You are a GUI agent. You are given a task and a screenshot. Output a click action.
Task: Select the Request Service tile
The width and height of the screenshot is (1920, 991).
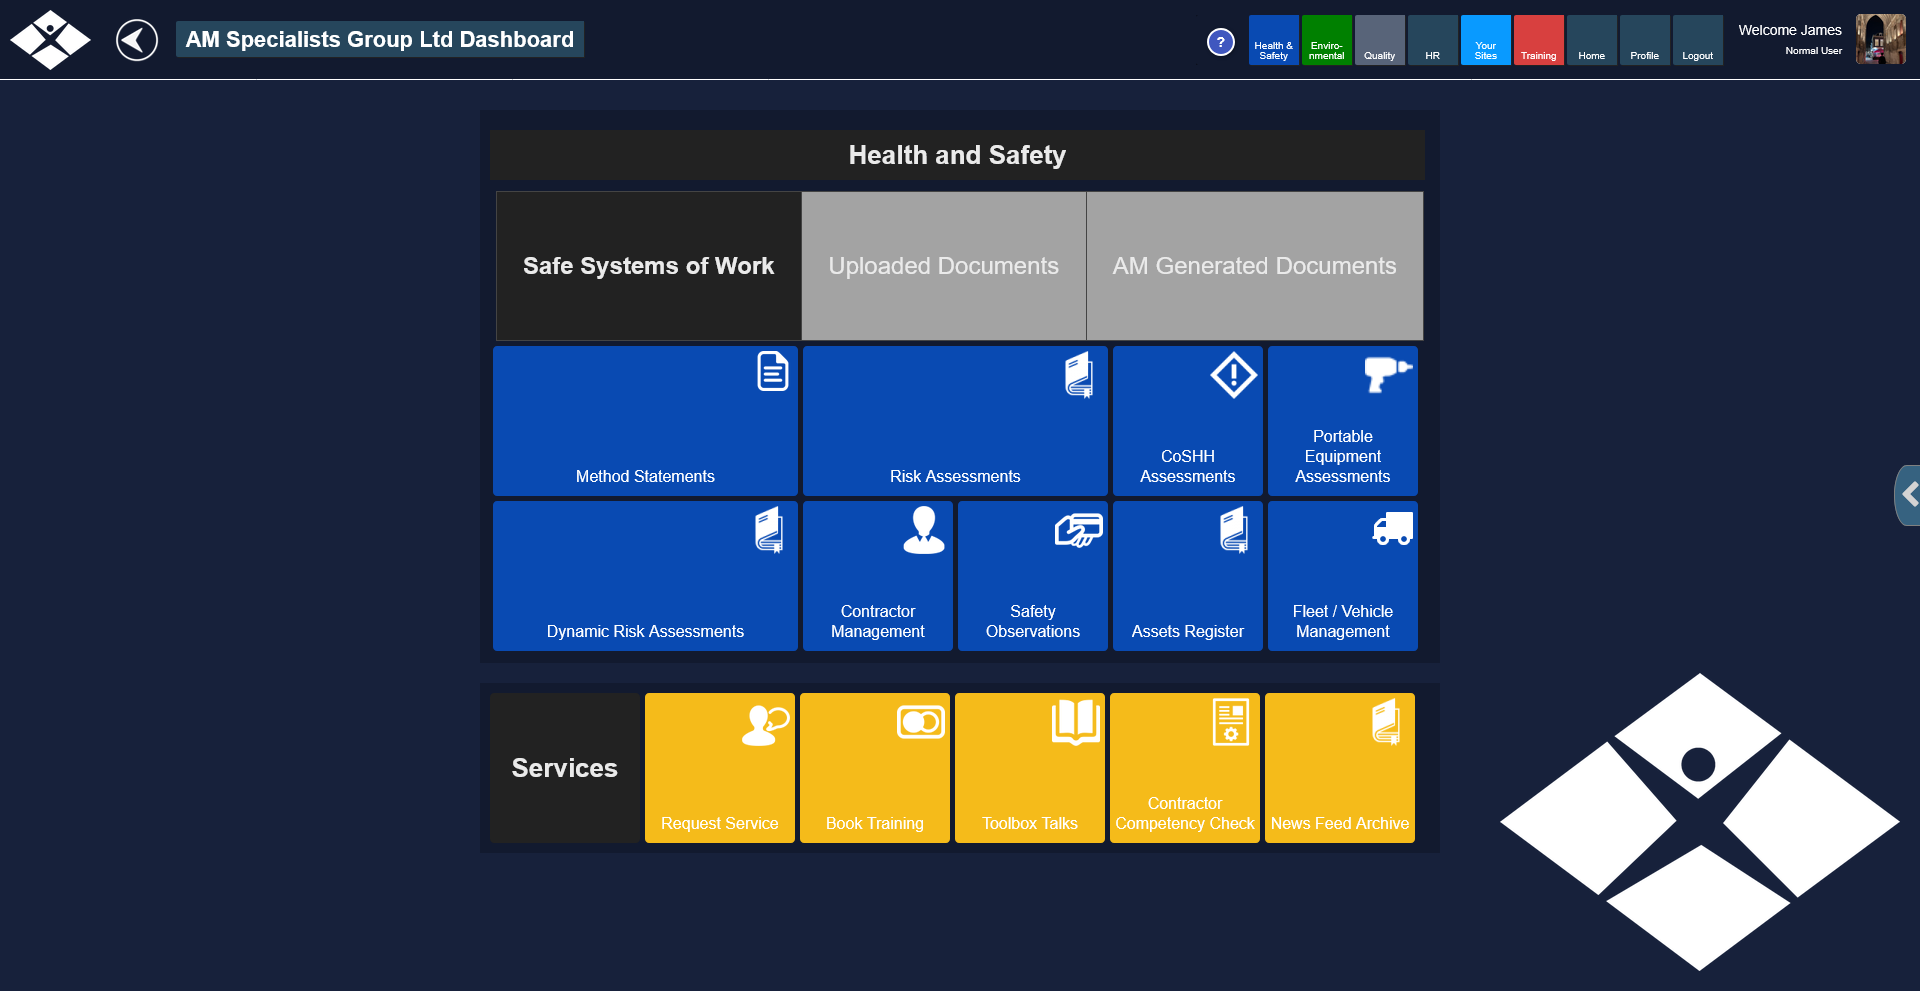pos(720,768)
